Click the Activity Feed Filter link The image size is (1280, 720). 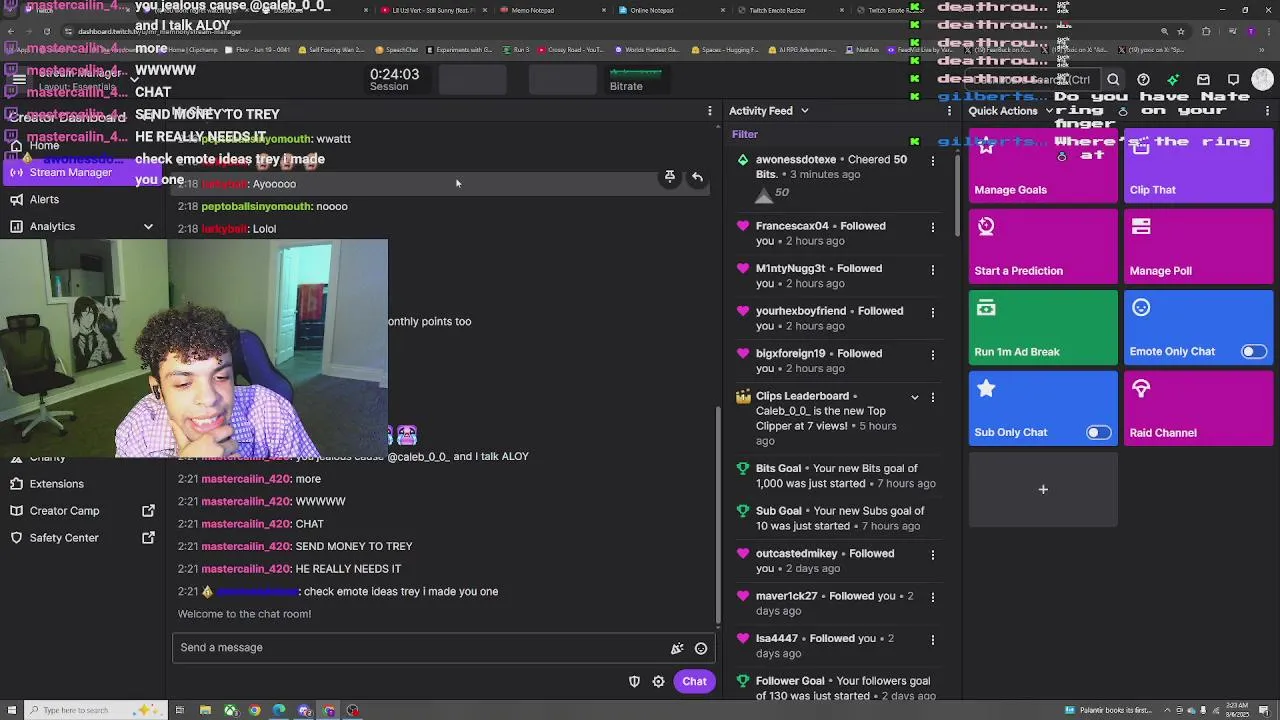click(744, 134)
